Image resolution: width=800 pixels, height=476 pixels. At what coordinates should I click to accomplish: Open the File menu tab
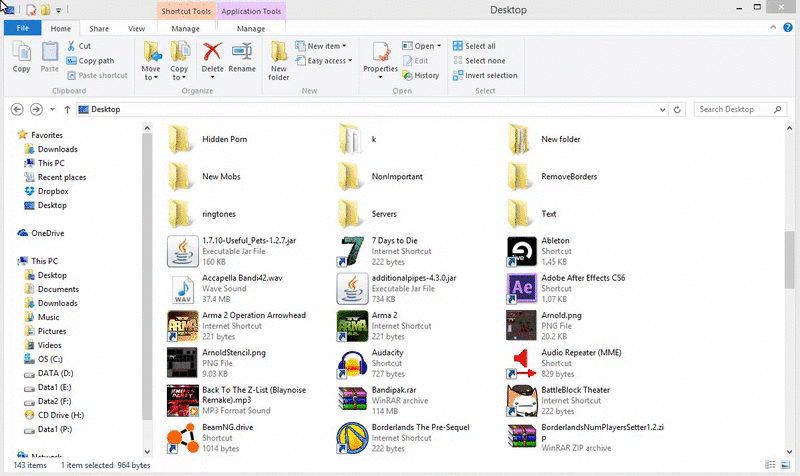(22, 28)
